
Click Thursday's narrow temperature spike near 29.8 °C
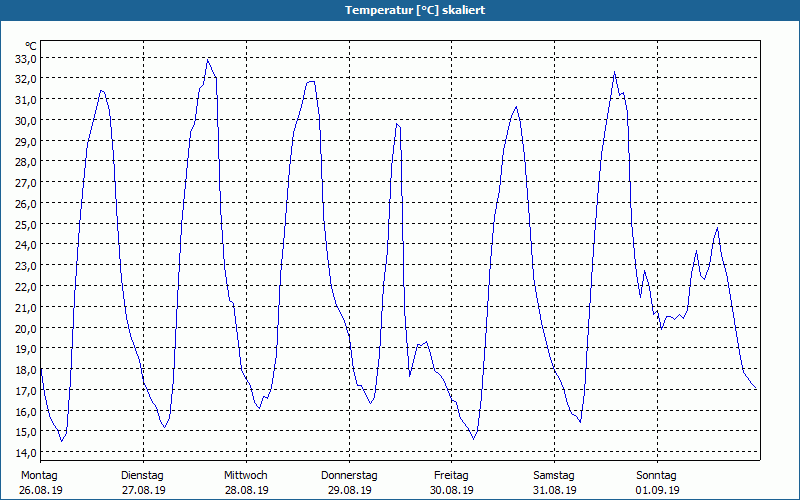tap(397, 124)
